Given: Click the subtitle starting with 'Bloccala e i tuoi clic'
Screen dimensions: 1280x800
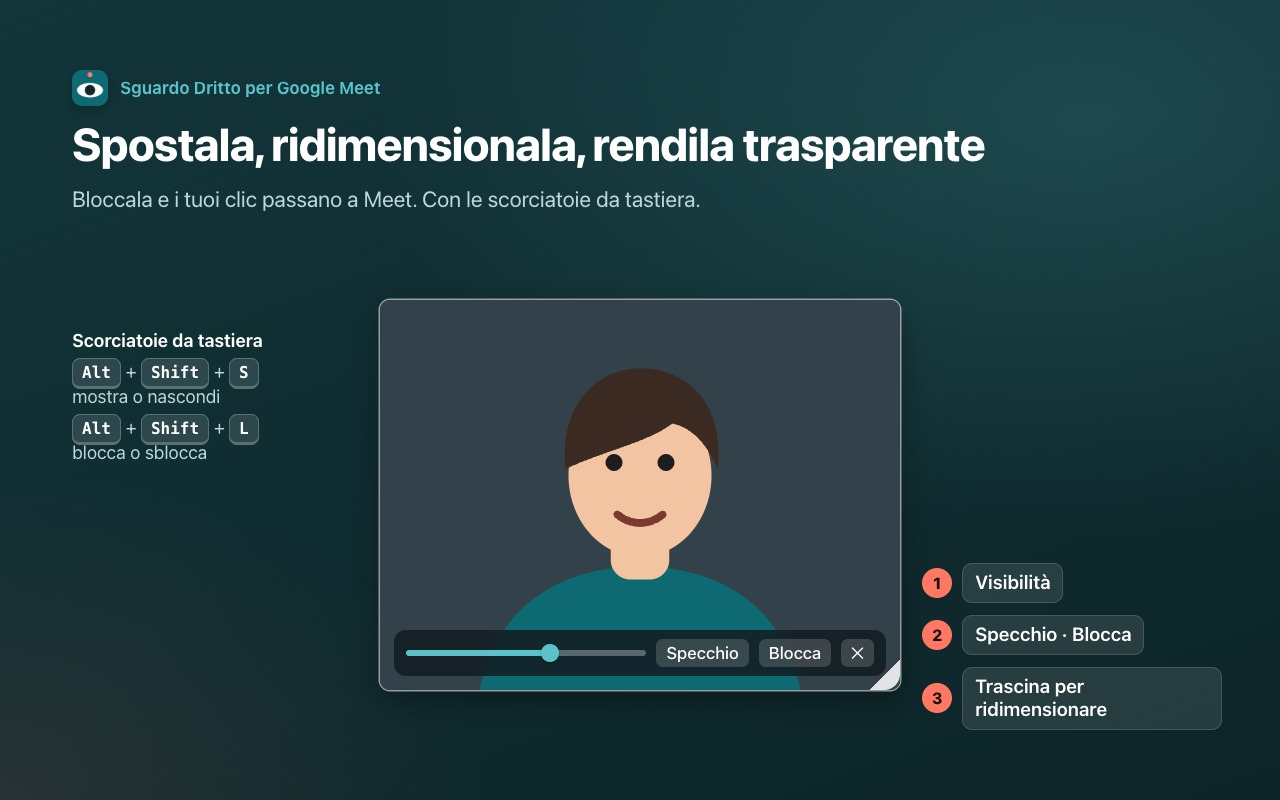Looking at the screenshot, I should [x=386, y=199].
